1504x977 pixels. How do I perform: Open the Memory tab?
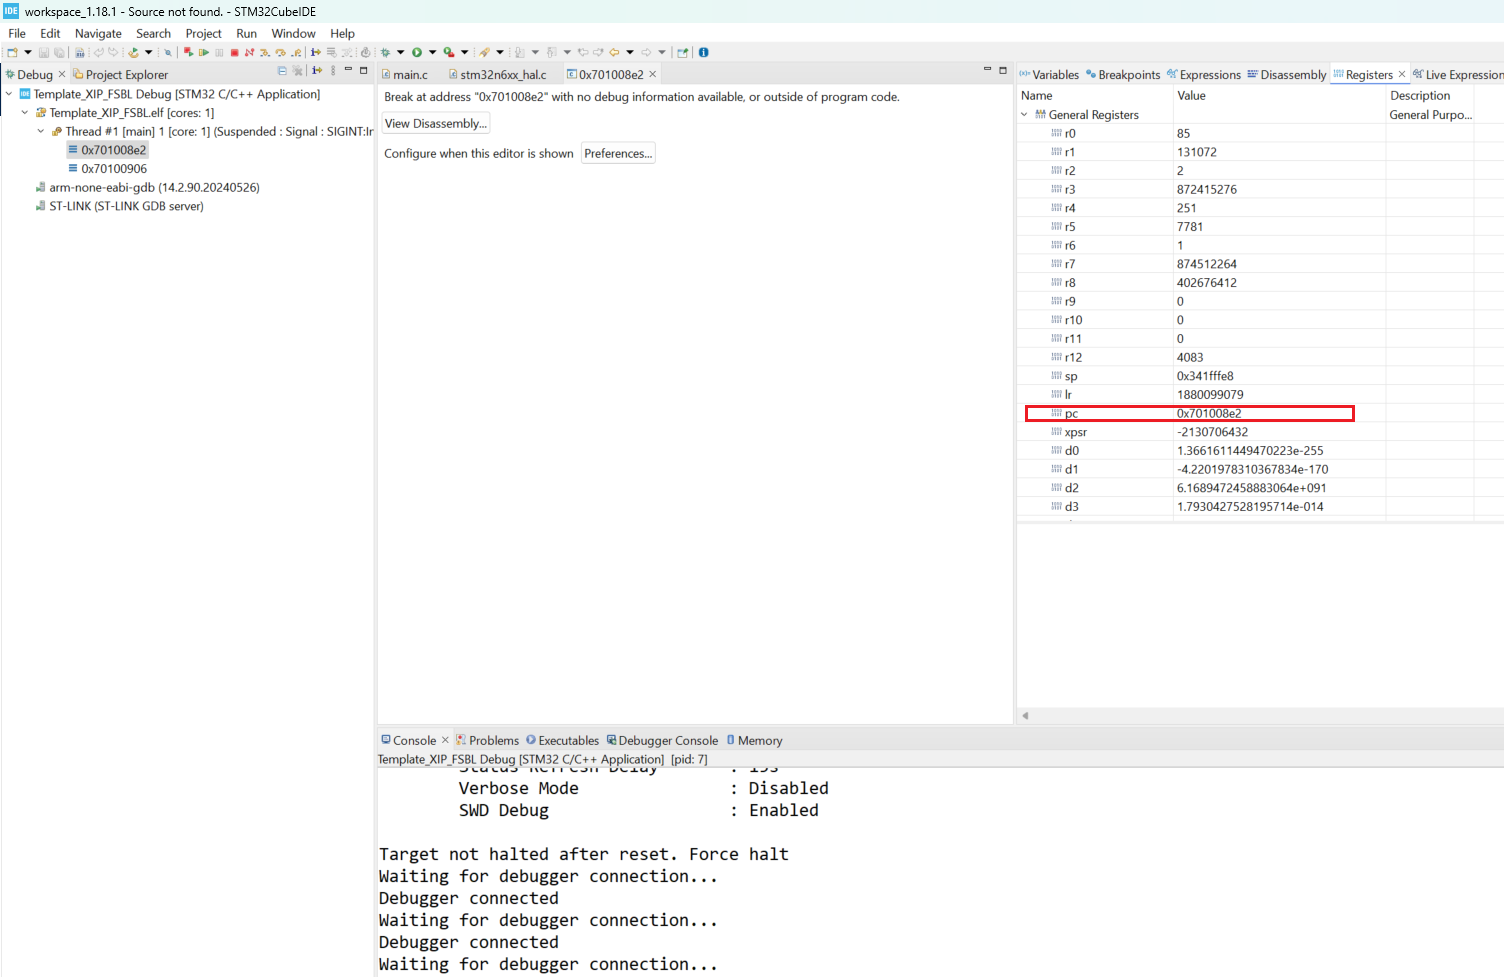[754, 741]
